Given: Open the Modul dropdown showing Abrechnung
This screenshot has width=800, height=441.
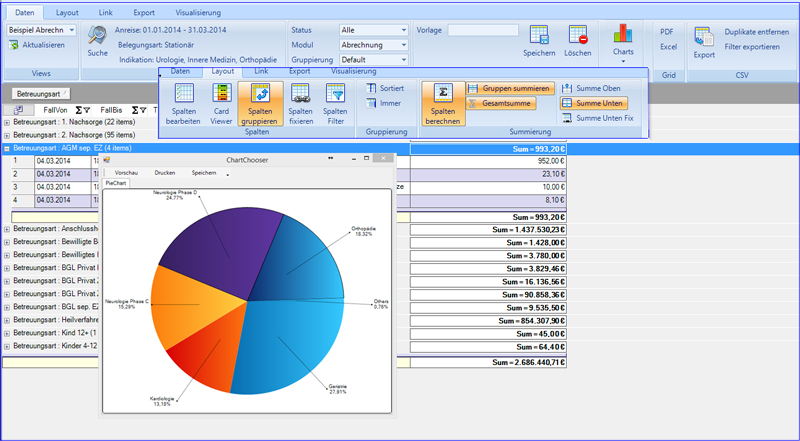Looking at the screenshot, I should point(404,45).
